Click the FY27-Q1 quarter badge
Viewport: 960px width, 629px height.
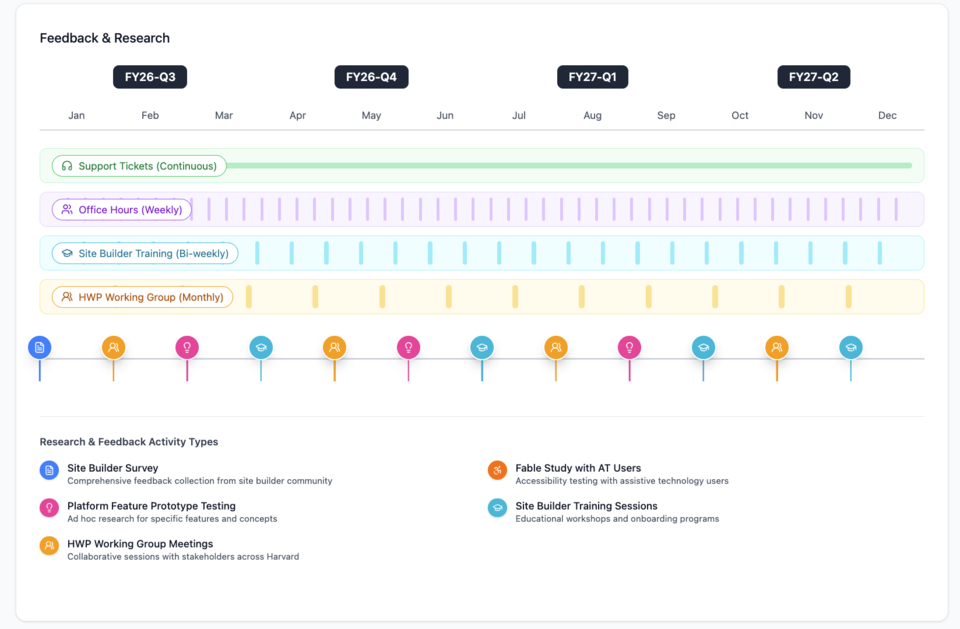click(x=593, y=77)
